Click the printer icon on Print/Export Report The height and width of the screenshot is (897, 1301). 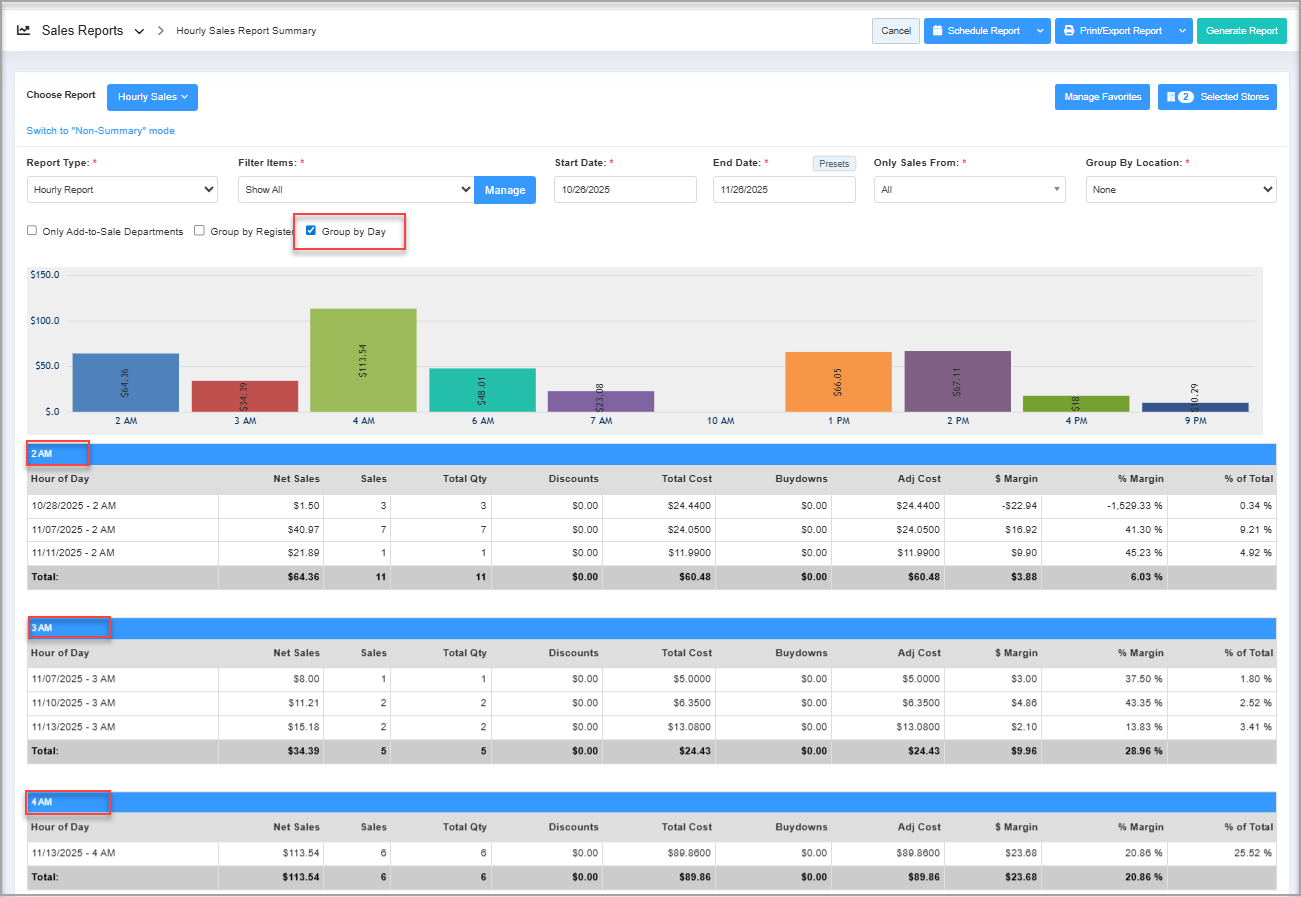pyautogui.click(x=1069, y=31)
